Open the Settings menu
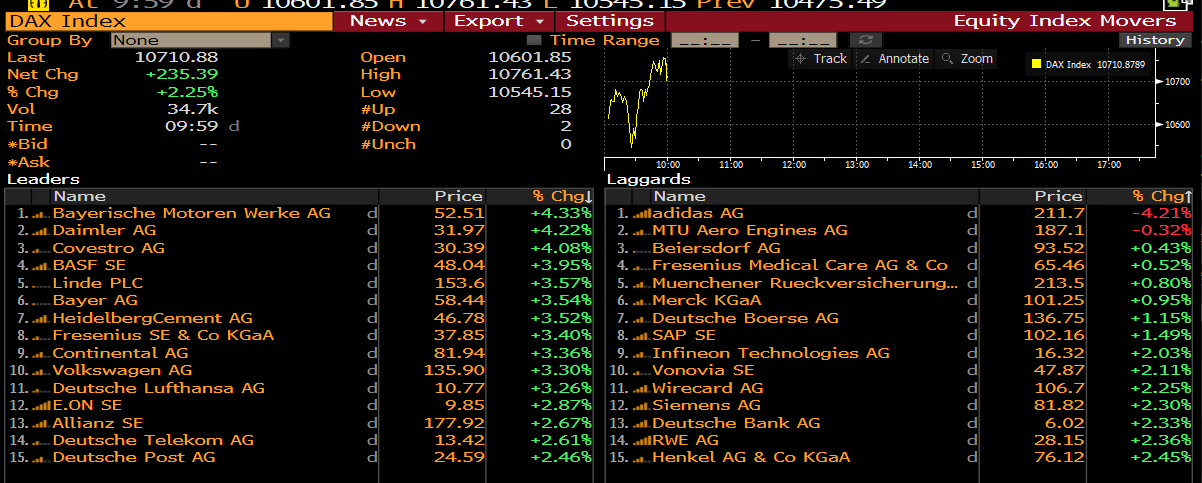The height and width of the screenshot is (483, 1202). point(610,21)
